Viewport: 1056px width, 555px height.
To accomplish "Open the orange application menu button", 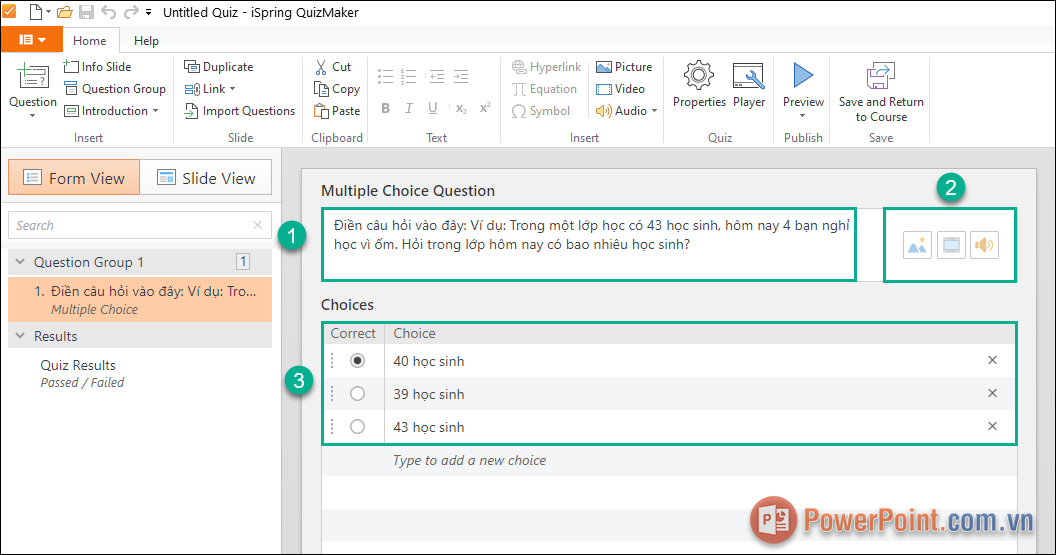I will (32, 40).
